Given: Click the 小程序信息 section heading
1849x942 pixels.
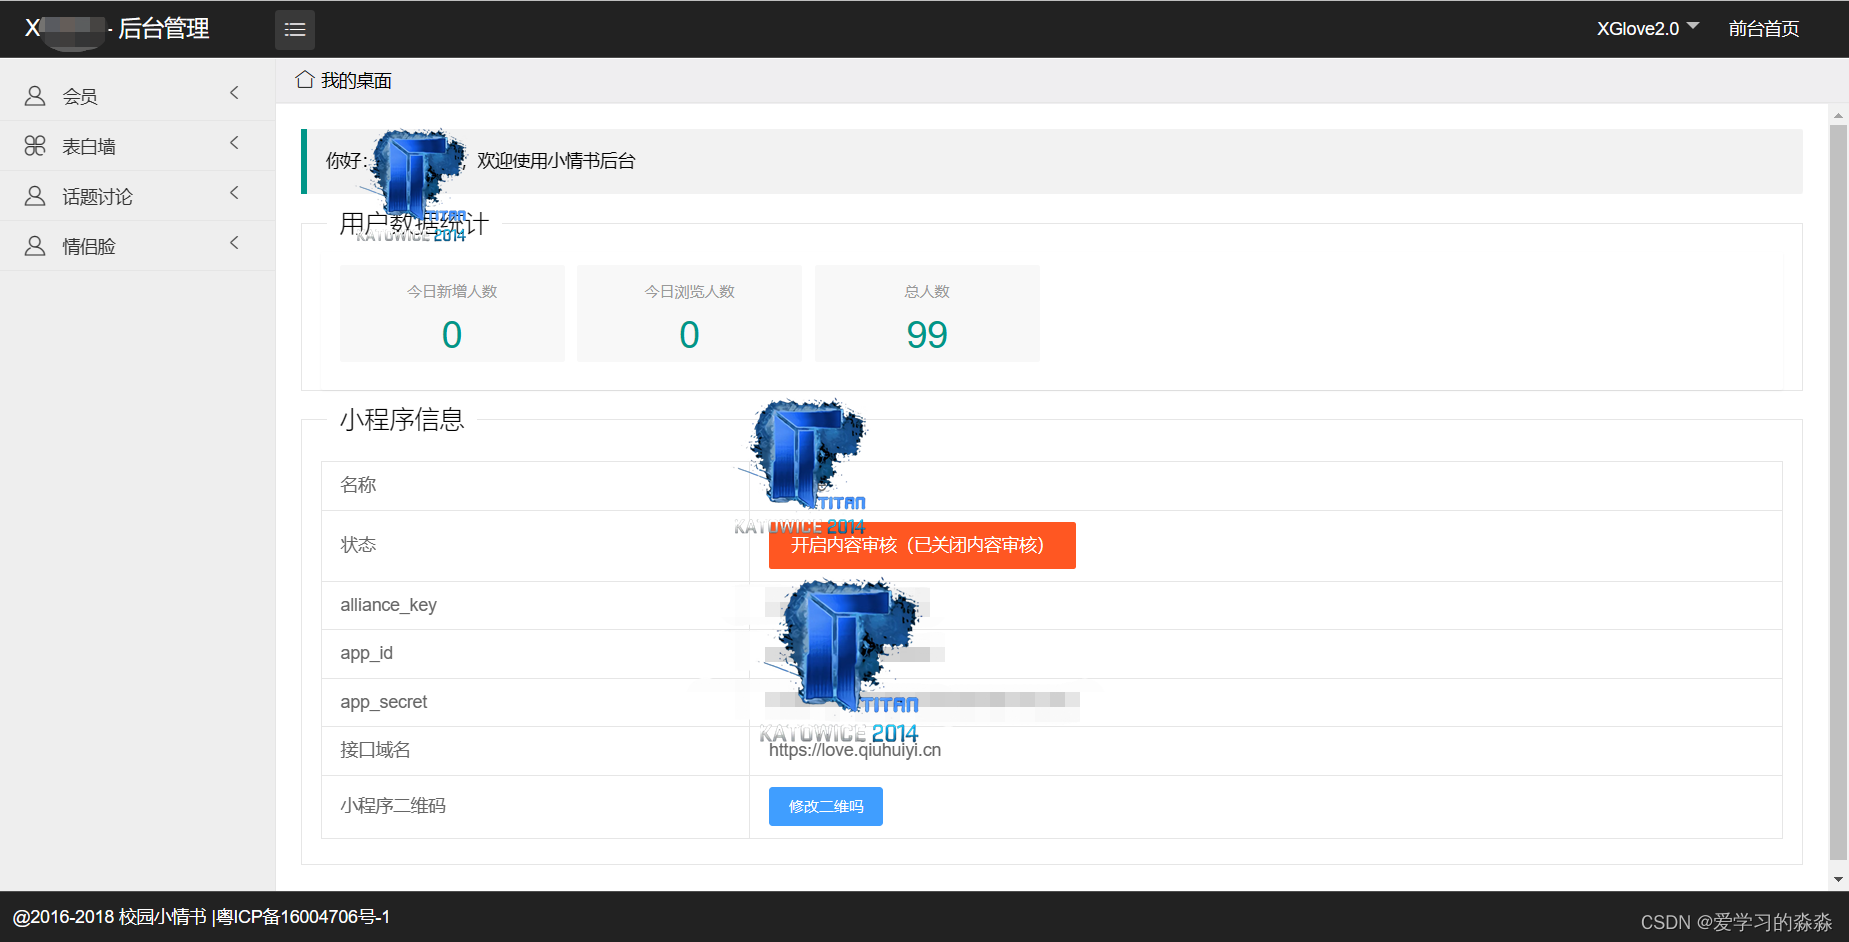Looking at the screenshot, I should [x=402, y=420].
